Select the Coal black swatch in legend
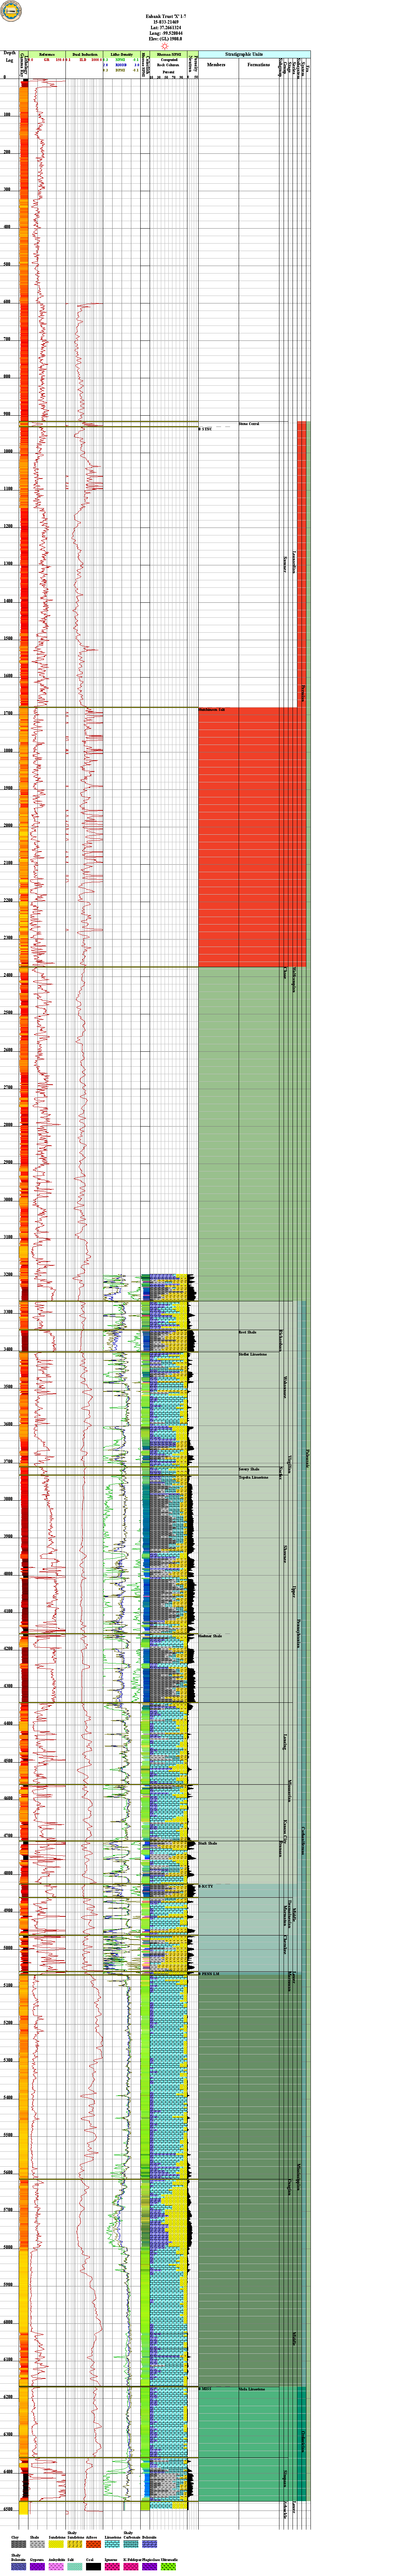Image resolution: width=404 pixels, height=2576 pixels. point(93,2566)
